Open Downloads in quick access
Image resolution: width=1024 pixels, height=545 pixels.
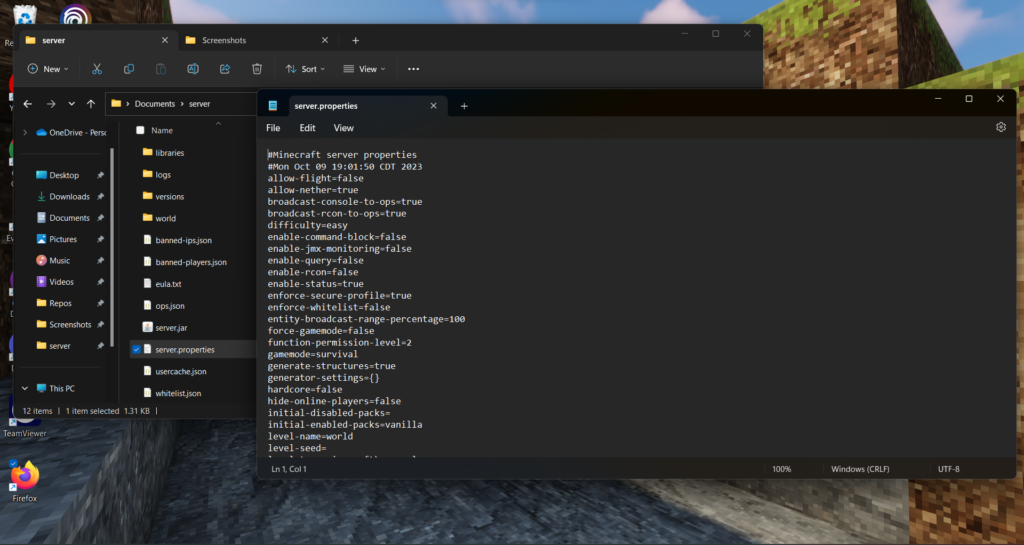(69, 196)
